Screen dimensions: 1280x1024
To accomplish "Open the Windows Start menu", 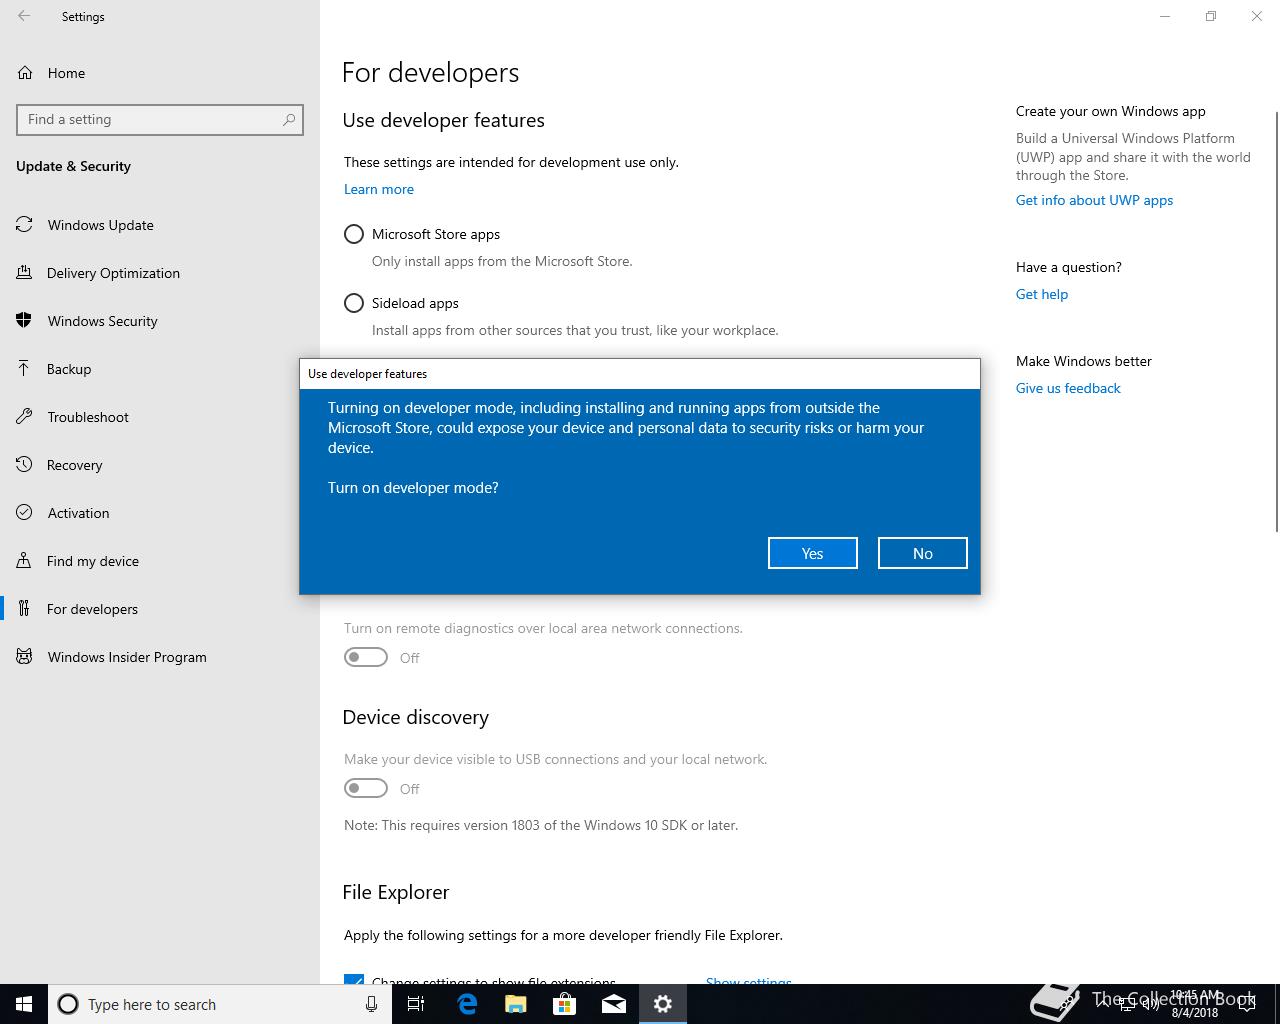I will [x=24, y=1004].
